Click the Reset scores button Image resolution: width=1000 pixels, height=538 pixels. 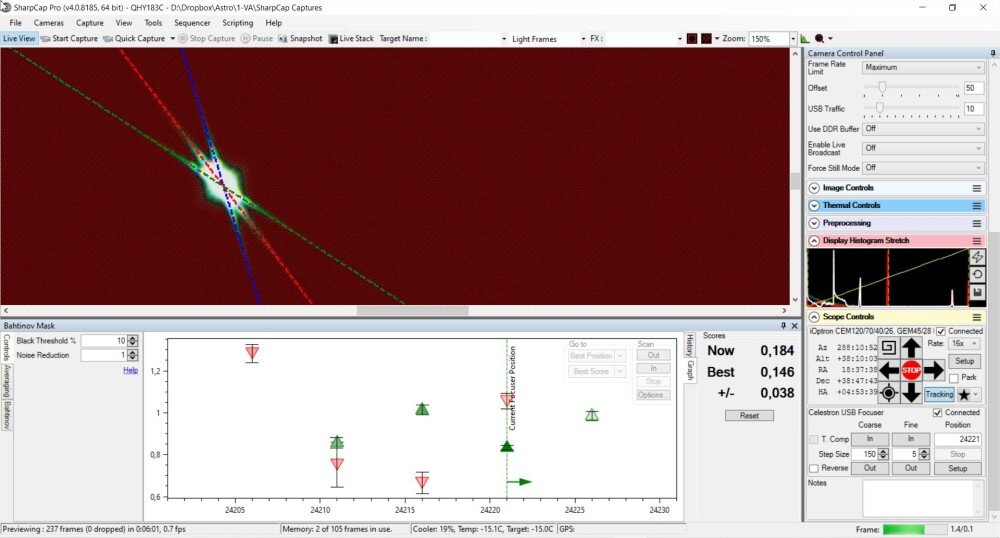tap(749, 416)
